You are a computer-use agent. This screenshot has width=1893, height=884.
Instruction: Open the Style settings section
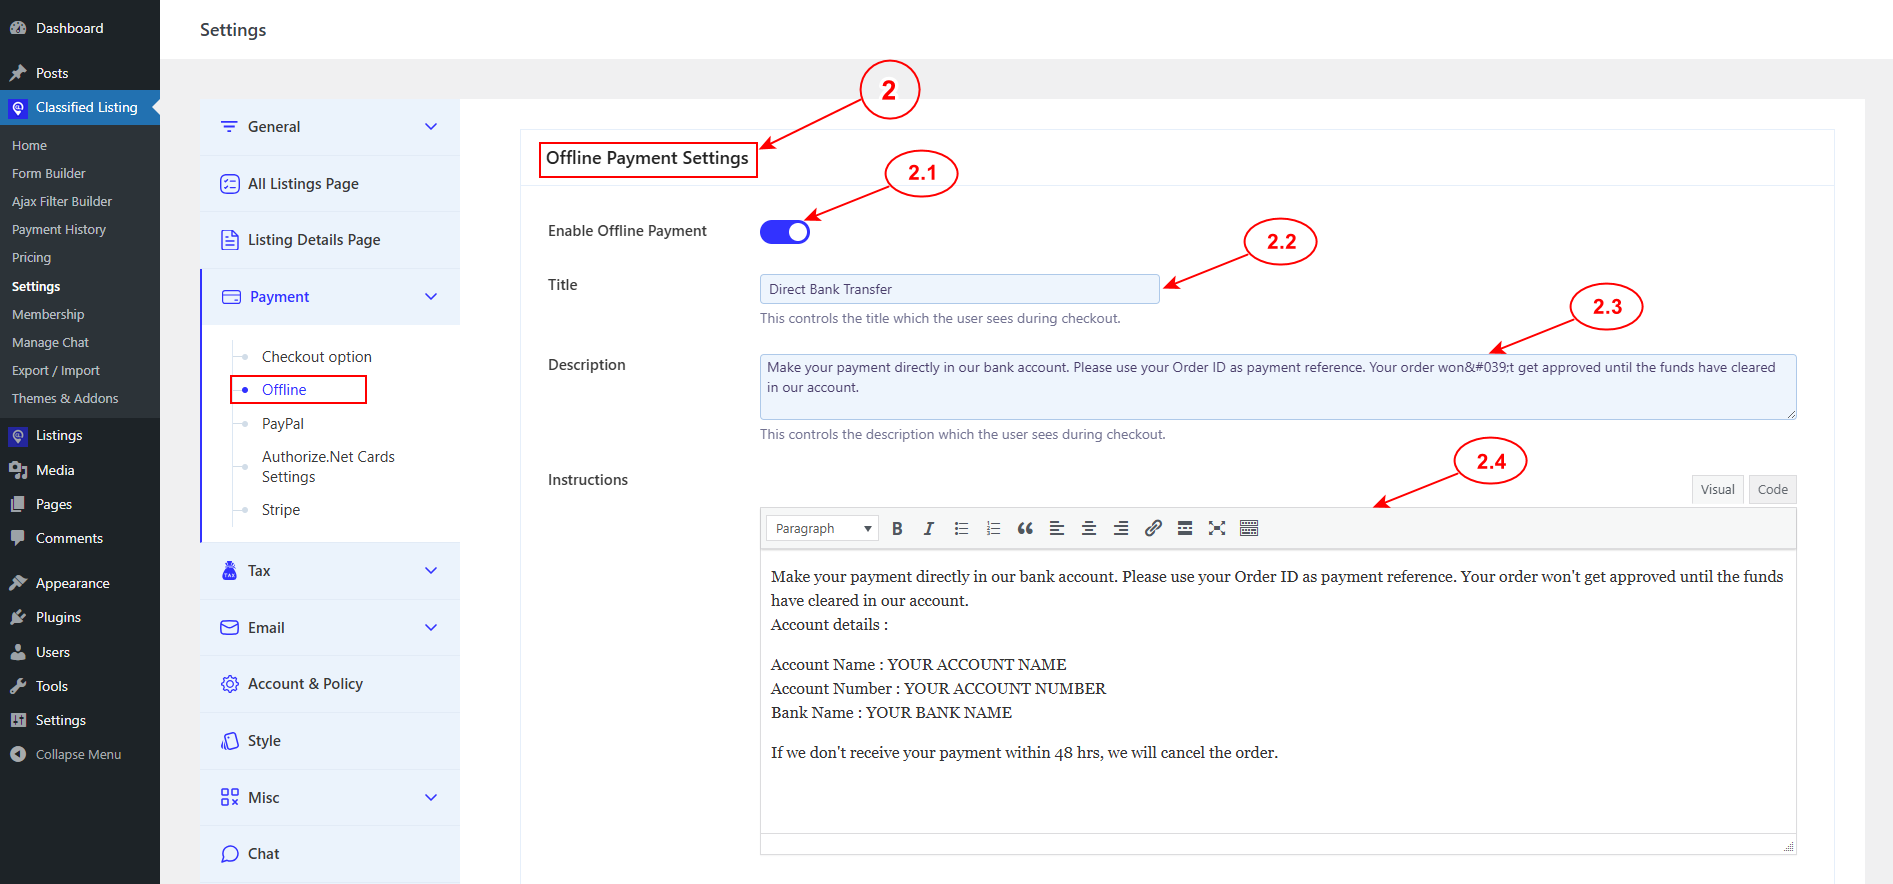[x=330, y=741]
